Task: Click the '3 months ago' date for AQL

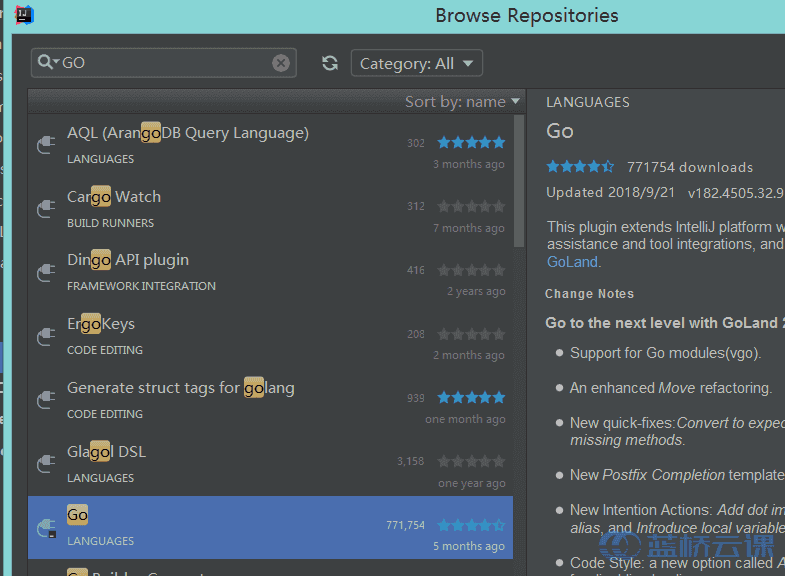Action: (x=469, y=164)
